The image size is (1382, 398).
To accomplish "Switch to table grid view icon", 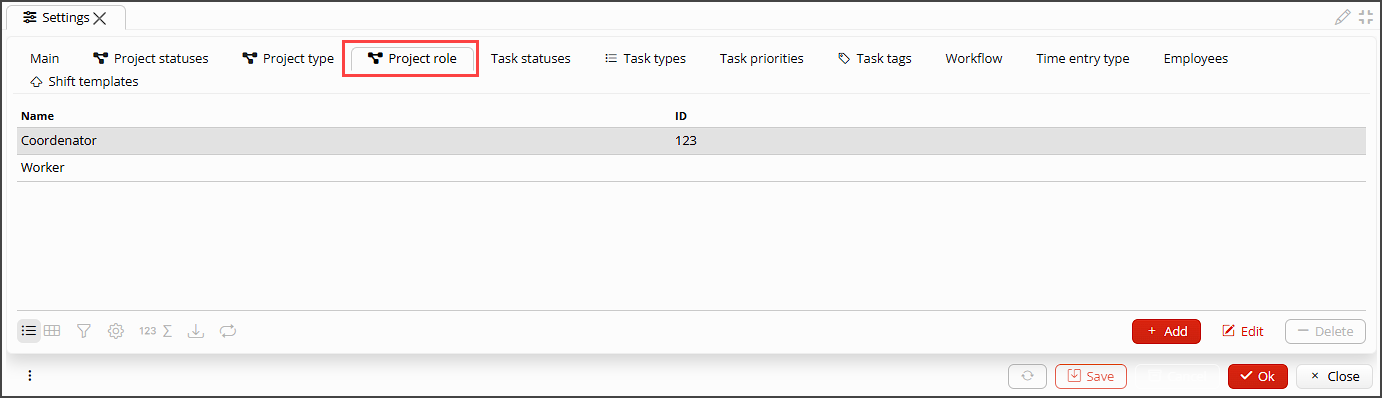I will [x=53, y=331].
